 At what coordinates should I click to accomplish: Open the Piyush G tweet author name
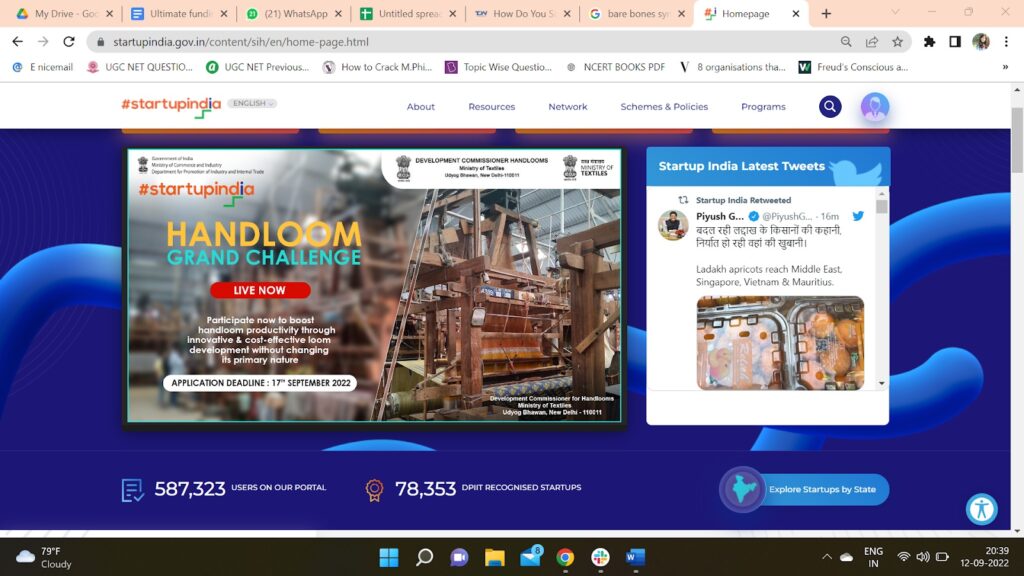(x=720, y=216)
